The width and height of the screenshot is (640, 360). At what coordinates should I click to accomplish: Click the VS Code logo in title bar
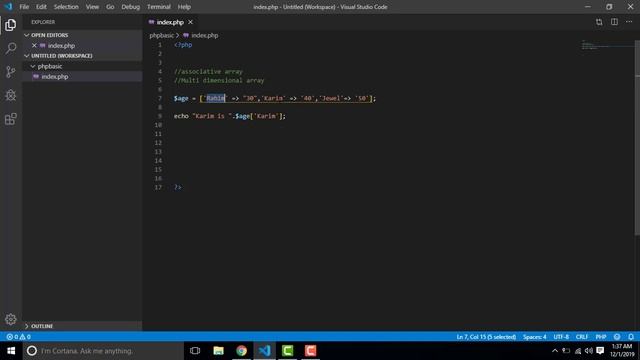click(x=9, y=7)
